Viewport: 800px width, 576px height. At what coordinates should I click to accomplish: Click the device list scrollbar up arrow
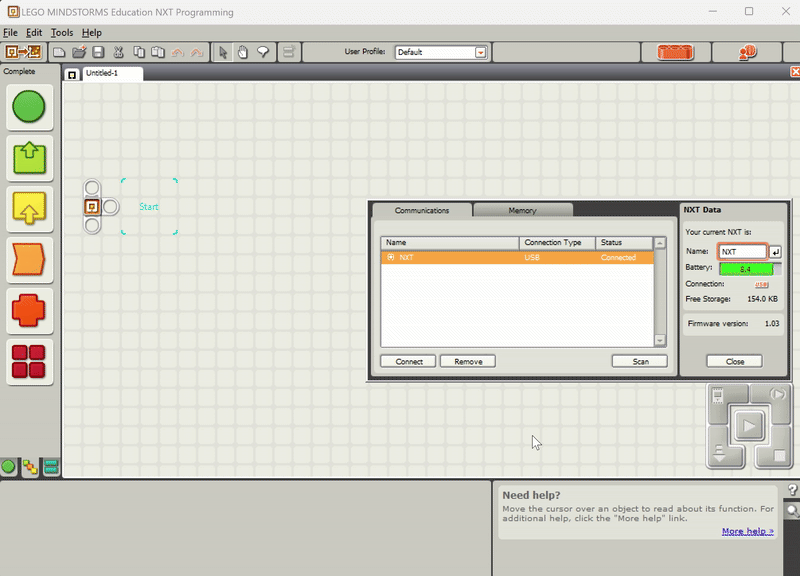660,243
